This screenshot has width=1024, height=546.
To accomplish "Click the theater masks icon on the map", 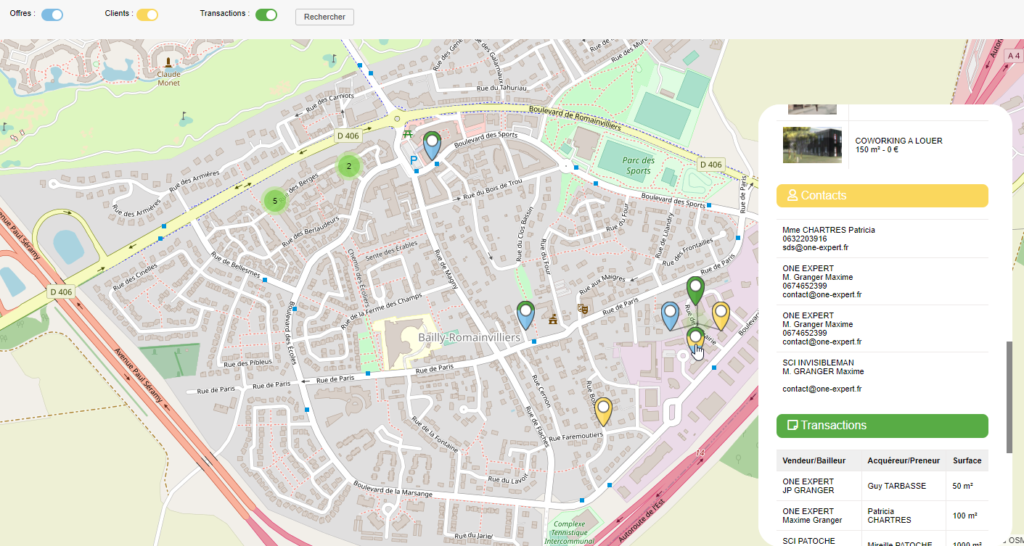I will coord(581,311).
